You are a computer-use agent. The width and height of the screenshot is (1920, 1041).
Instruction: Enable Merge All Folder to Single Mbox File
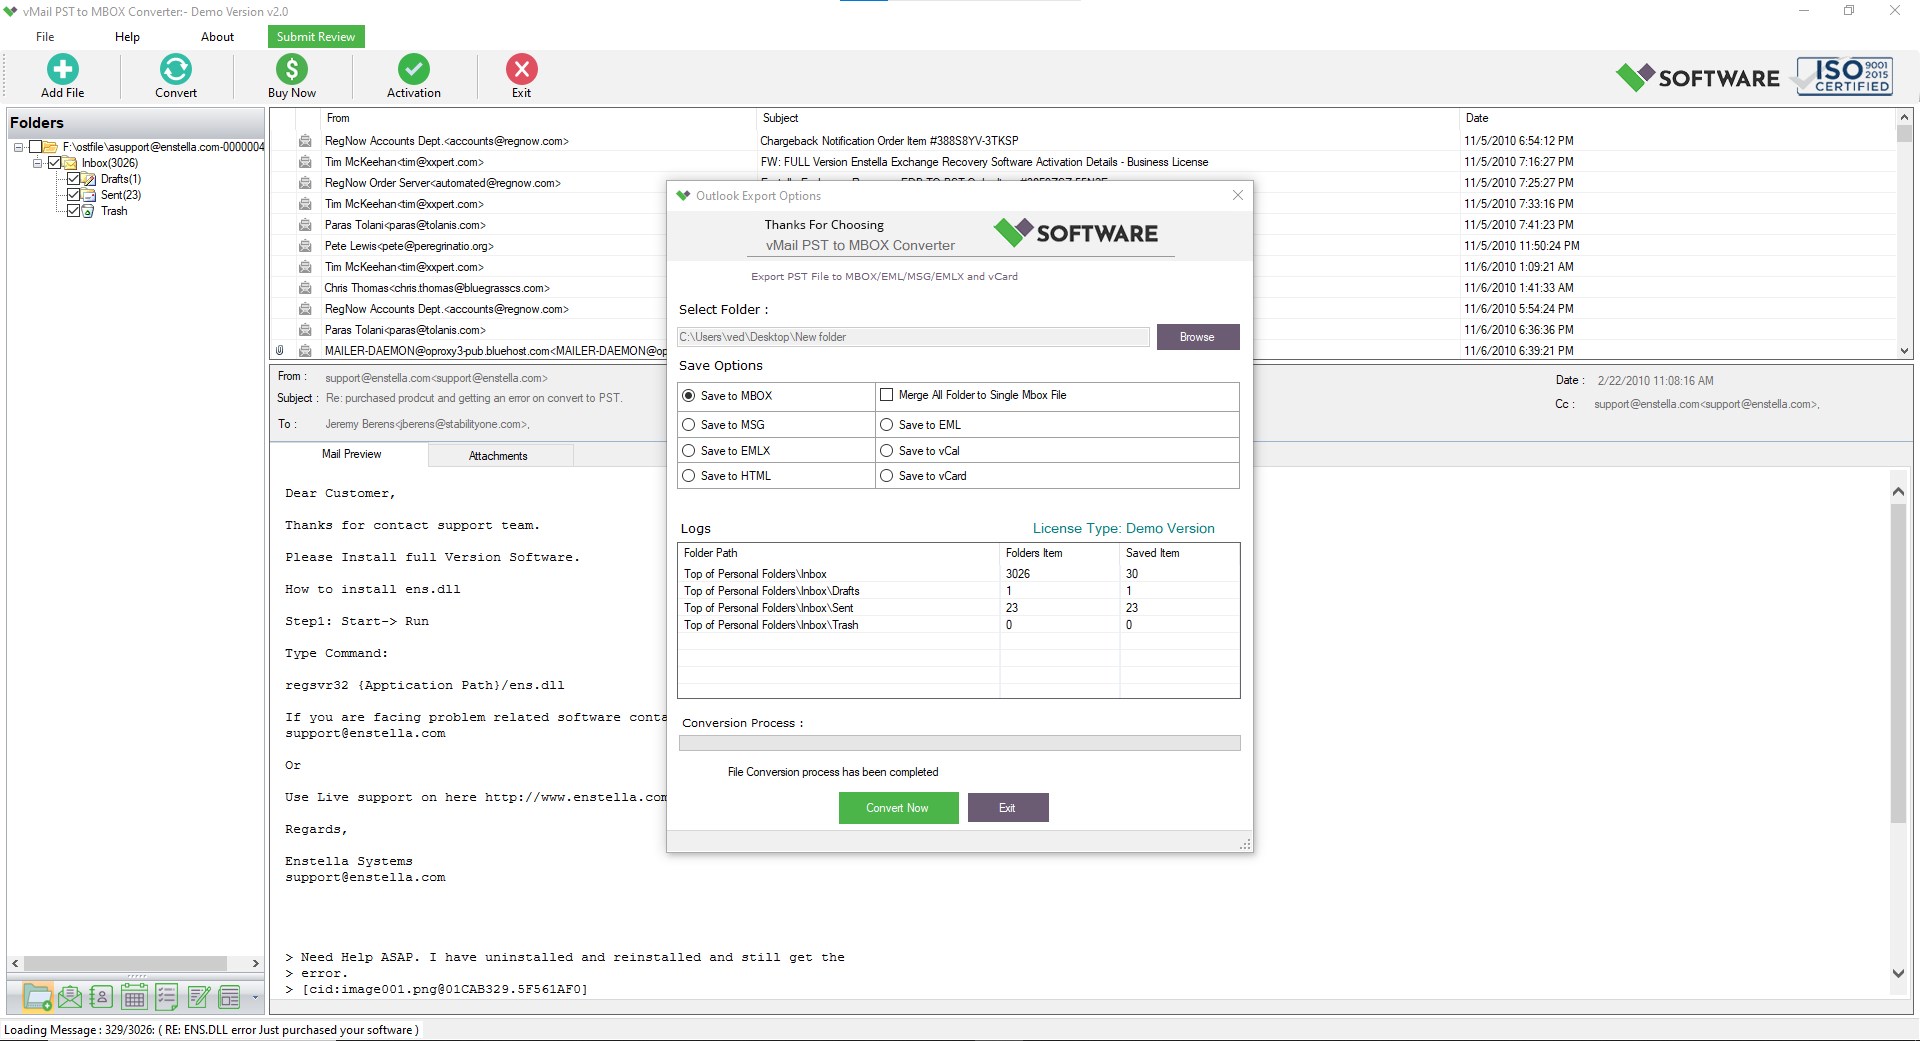click(x=887, y=395)
